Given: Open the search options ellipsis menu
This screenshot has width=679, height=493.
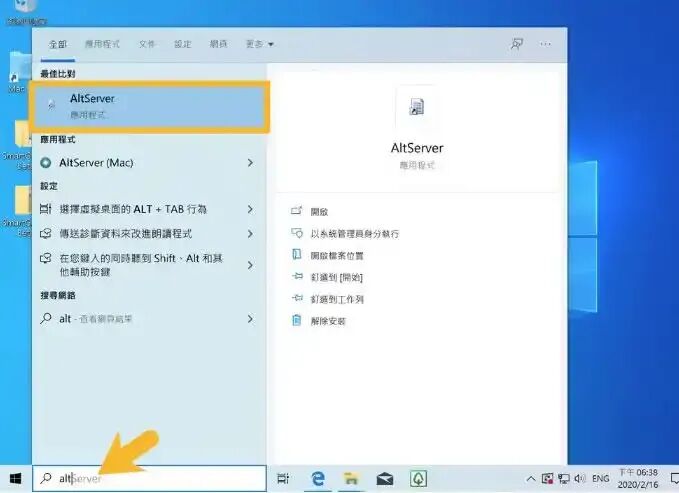Looking at the screenshot, I should [x=545, y=44].
